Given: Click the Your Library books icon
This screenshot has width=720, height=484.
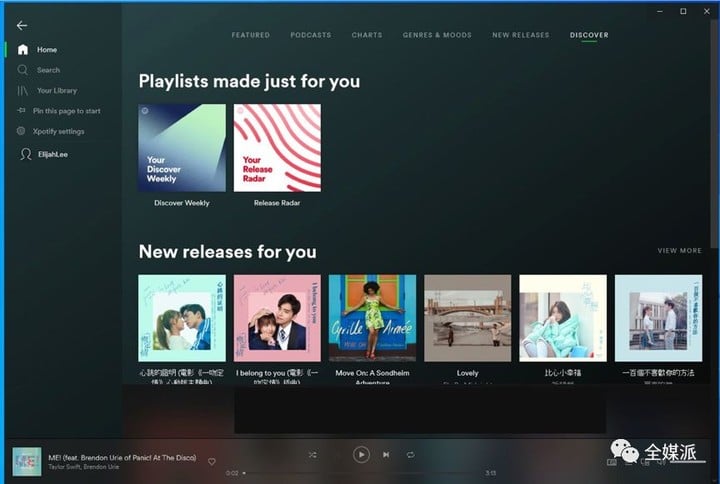Looking at the screenshot, I should pos(22,90).
